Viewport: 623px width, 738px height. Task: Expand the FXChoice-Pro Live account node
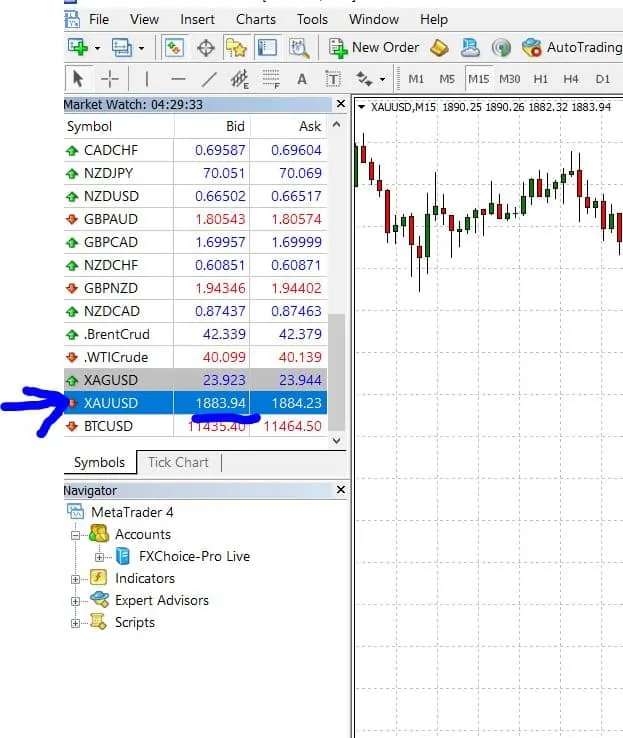(x=99, y=557)
